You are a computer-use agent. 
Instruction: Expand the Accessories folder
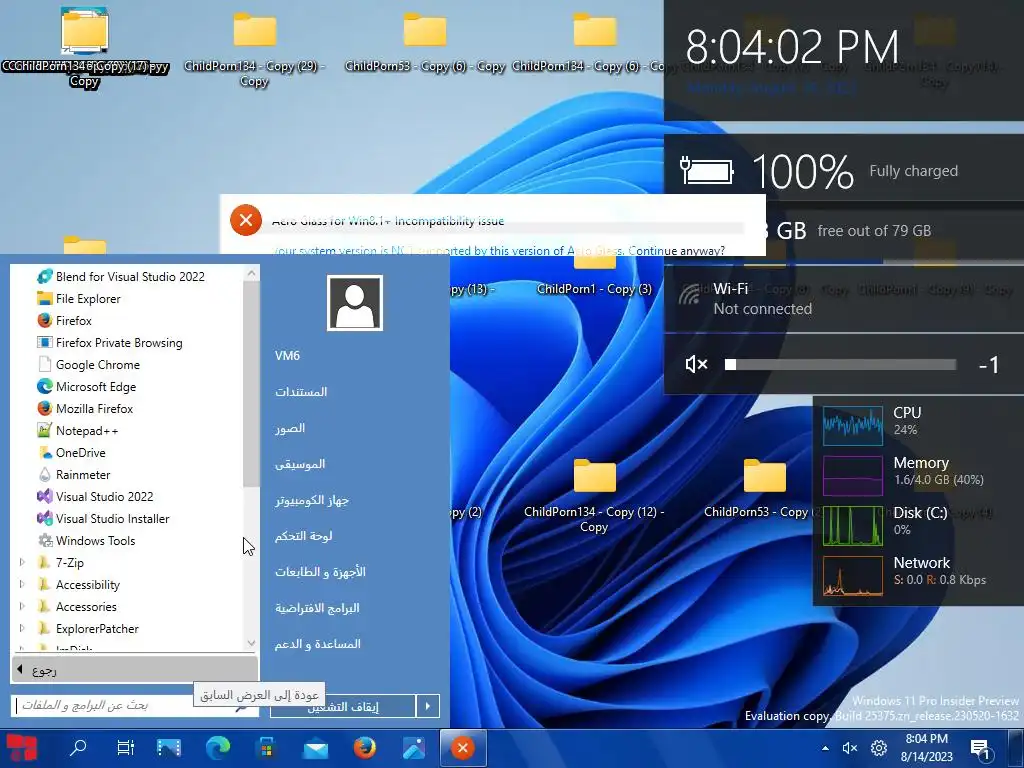pos(22,607)
